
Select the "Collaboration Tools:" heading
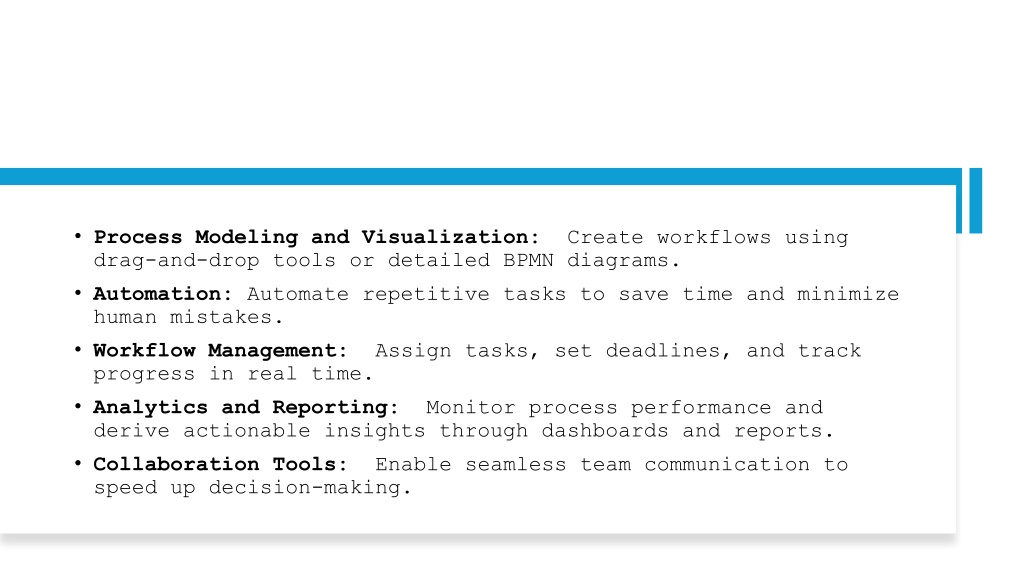click(x=220, y=464)
